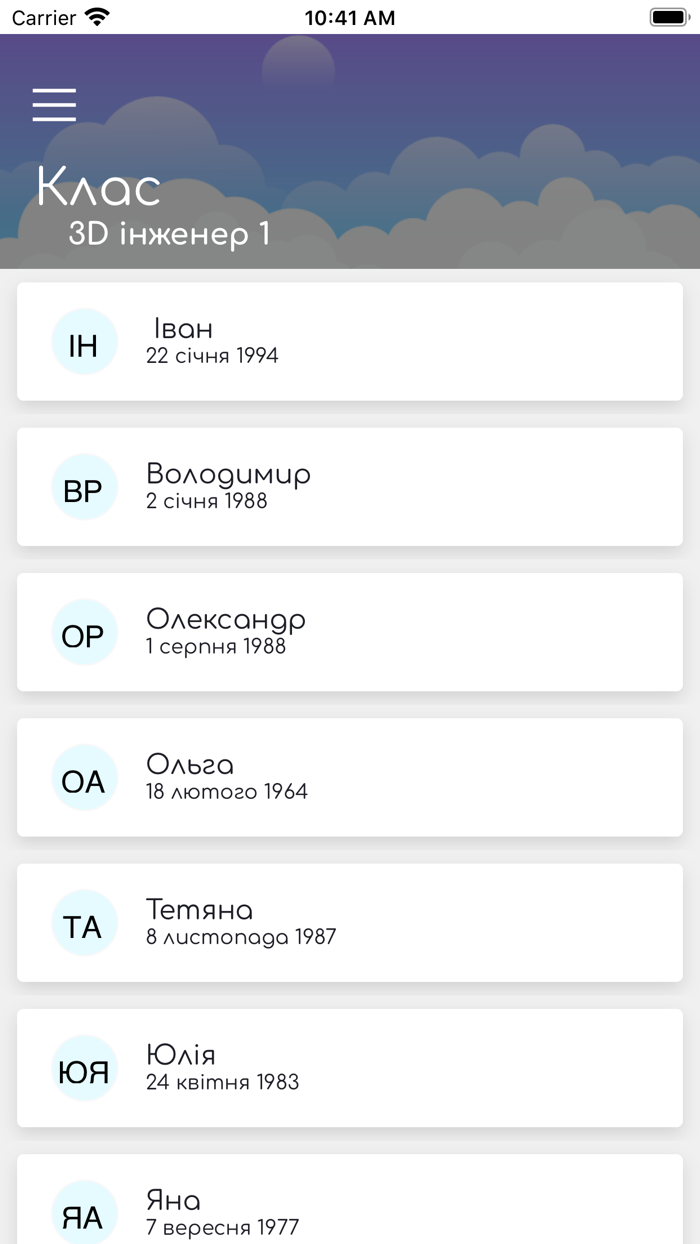700x1244 pixels.
Task: Open student Володимир's name
Action: 228,474
